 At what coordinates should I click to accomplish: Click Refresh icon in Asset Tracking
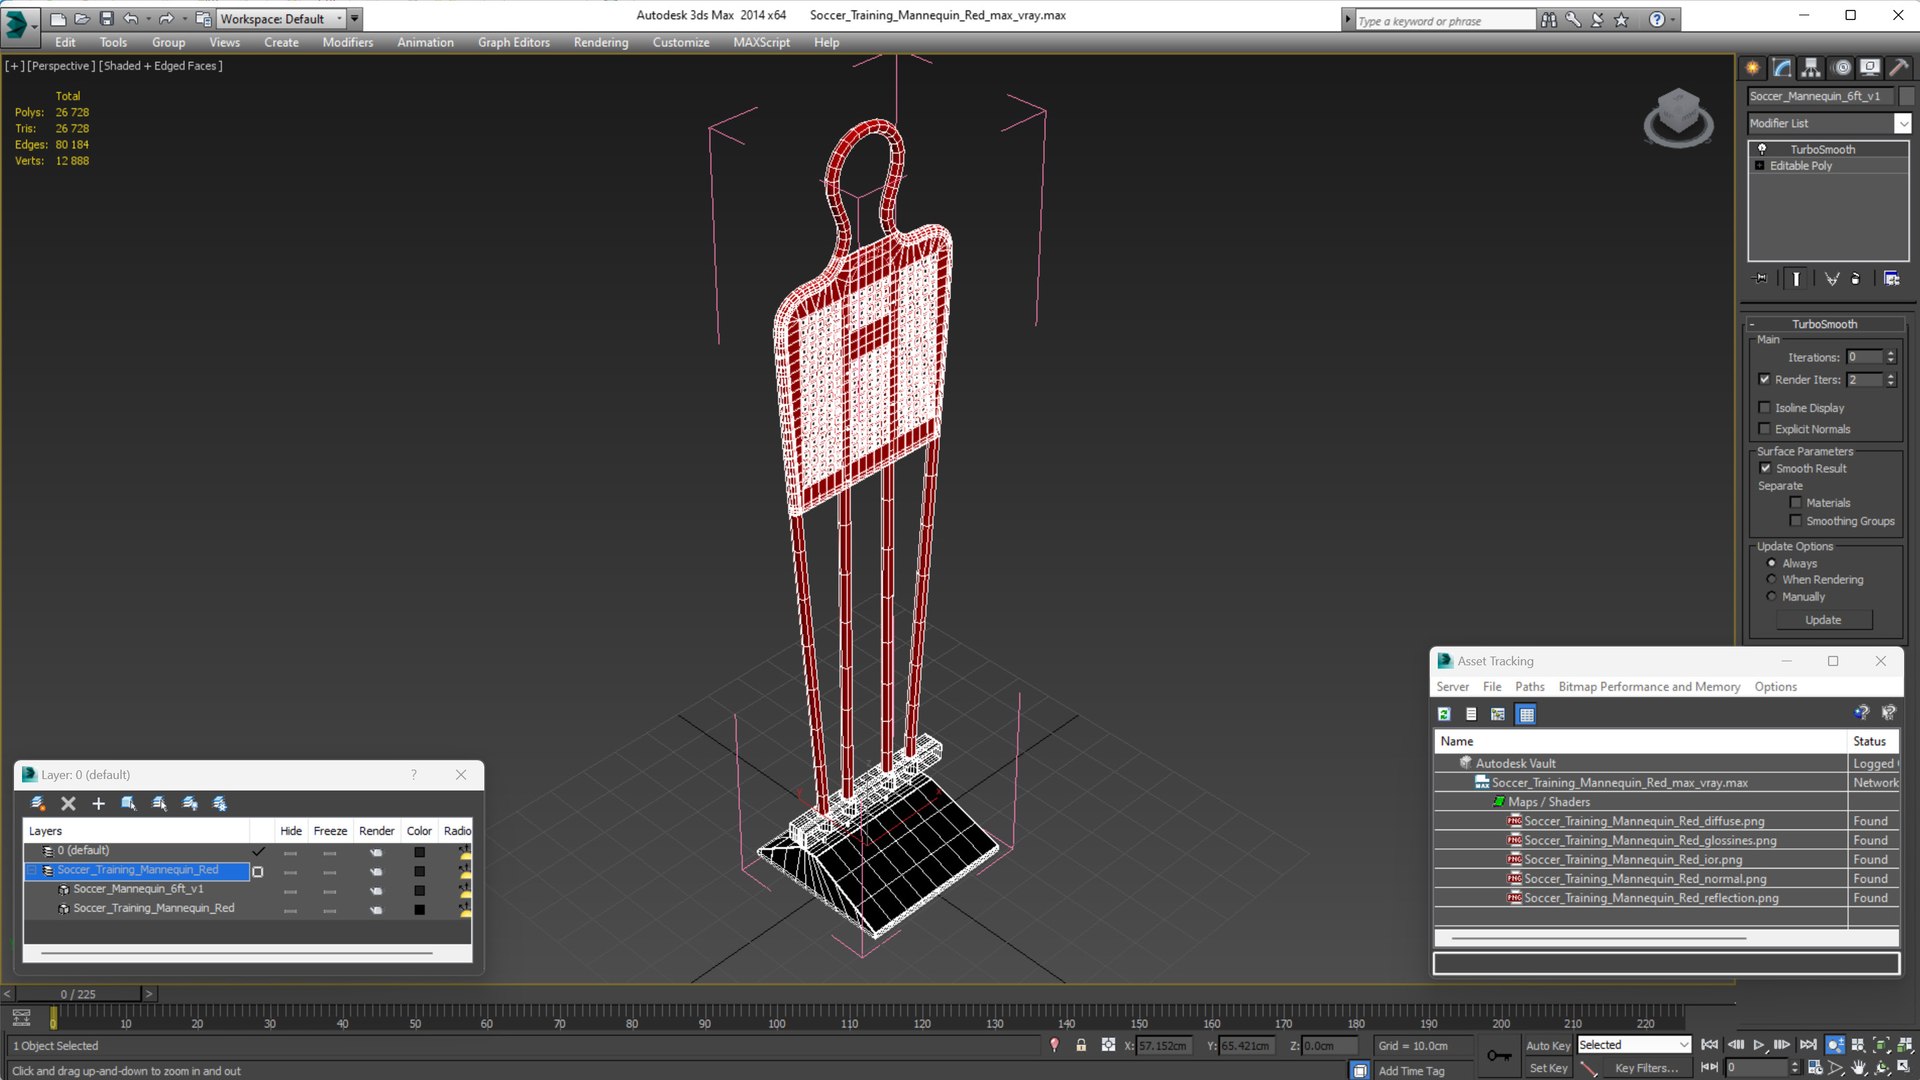tap(1444, 714)
